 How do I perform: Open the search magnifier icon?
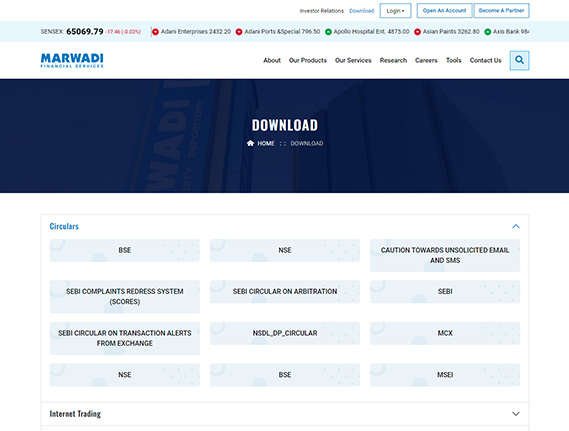coord(519,60)
